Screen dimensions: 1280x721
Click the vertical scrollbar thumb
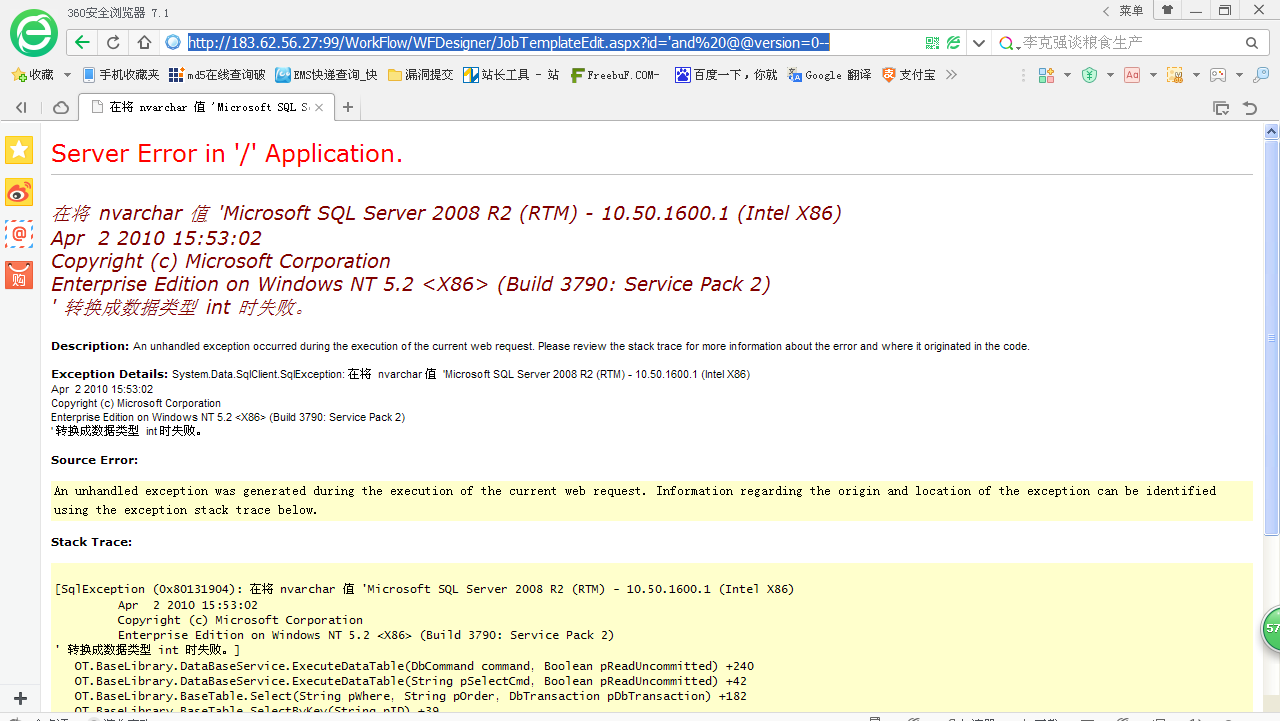click(1271, 337)
